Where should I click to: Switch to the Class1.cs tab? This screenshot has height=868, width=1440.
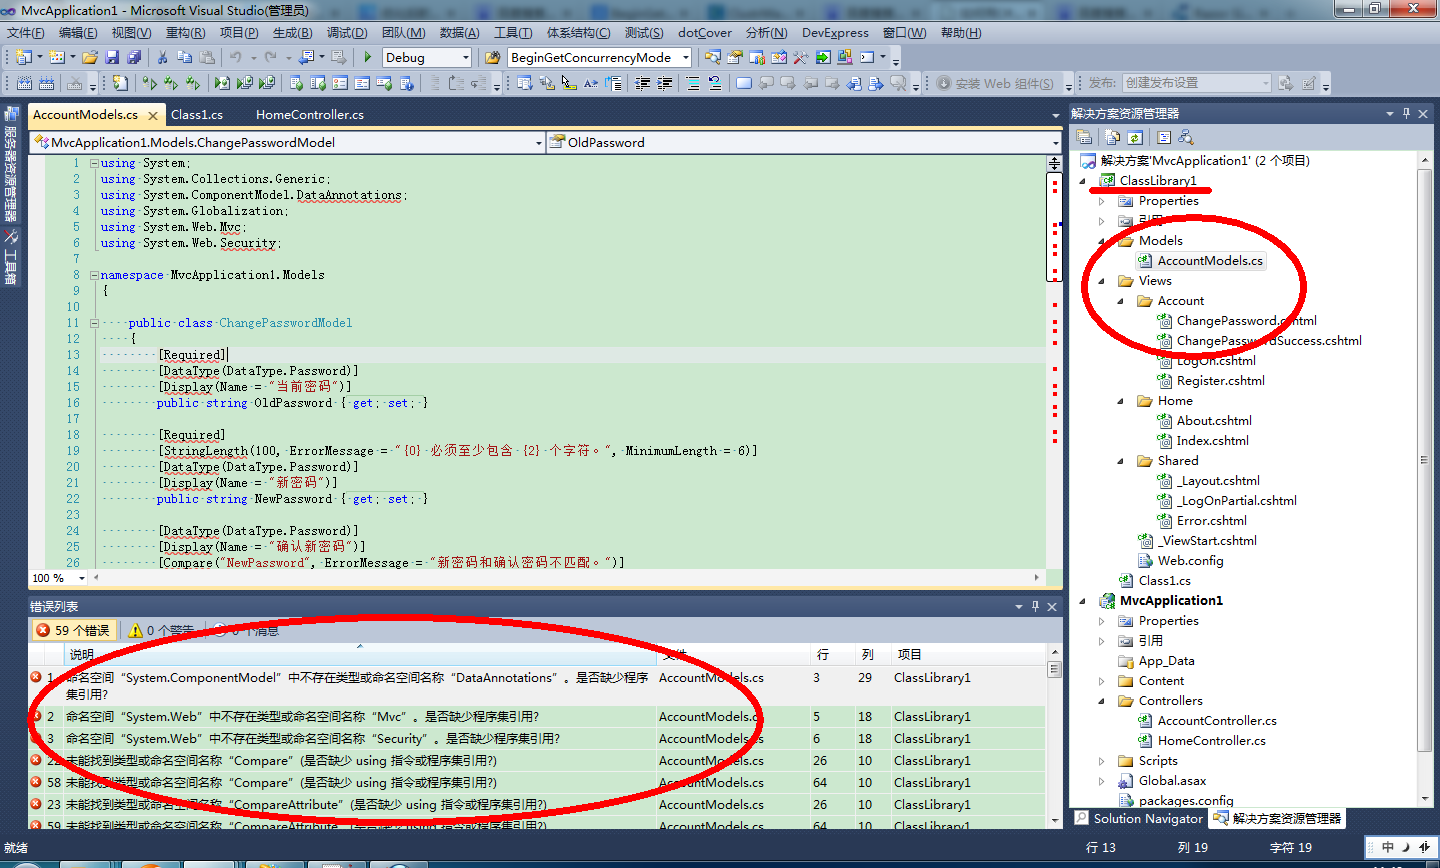[x=197, y=115]
